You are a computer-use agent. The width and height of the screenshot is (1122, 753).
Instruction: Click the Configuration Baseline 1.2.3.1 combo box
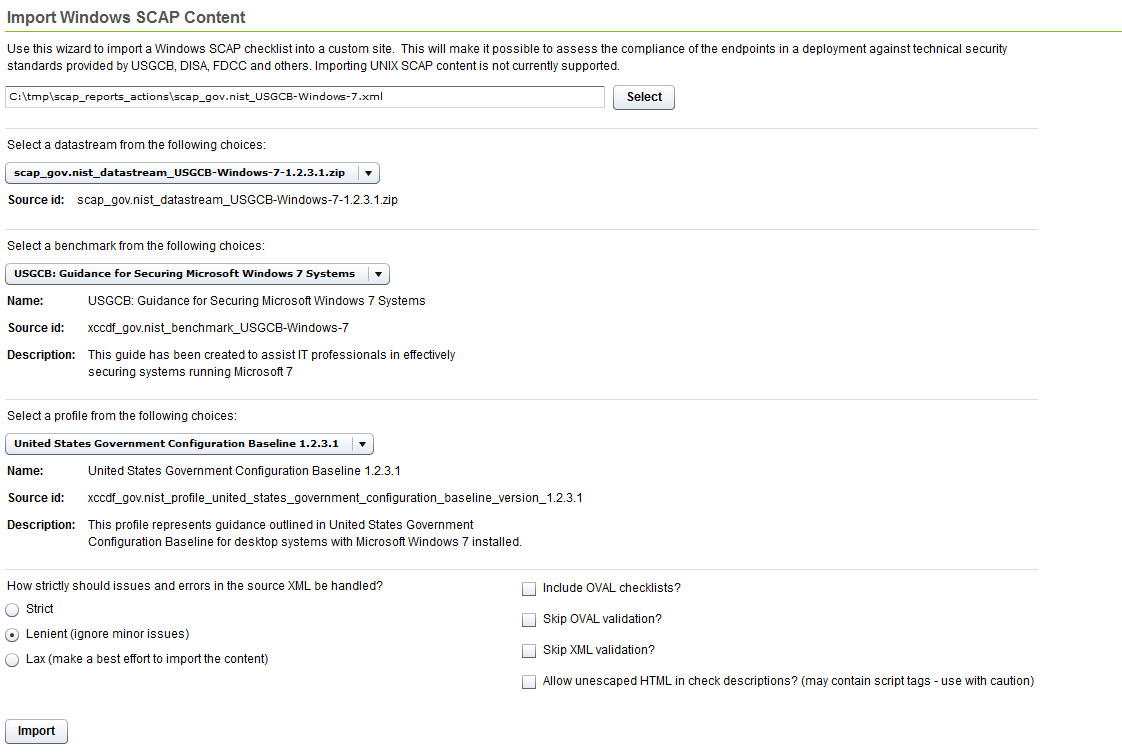point(177,444)
